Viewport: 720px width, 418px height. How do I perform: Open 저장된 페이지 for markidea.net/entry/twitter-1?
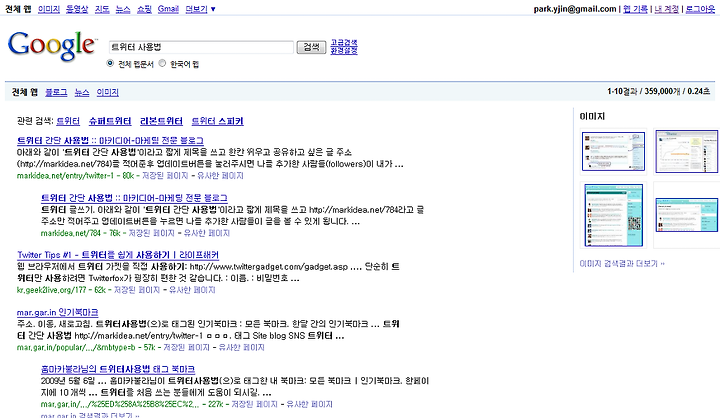tap(165, 175)
